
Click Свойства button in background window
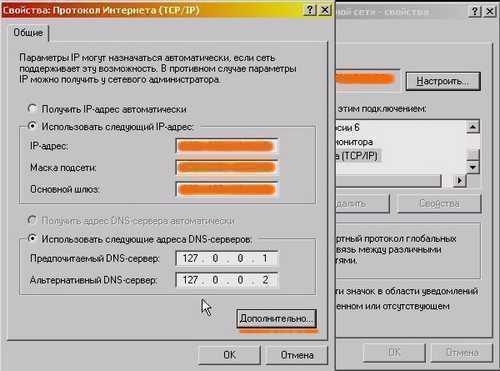(439, 203)
